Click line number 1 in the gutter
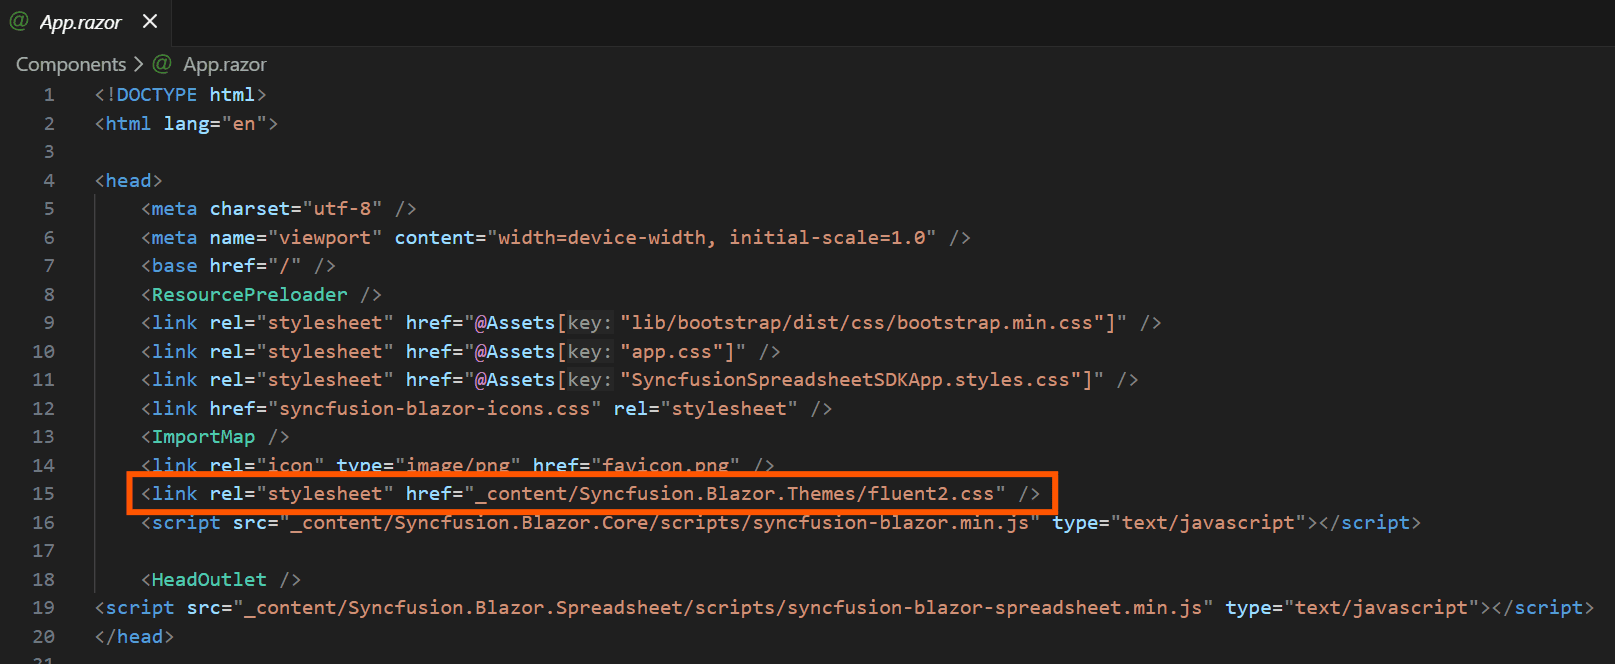Screen dimensions: 1615x664 pos(48,95)
